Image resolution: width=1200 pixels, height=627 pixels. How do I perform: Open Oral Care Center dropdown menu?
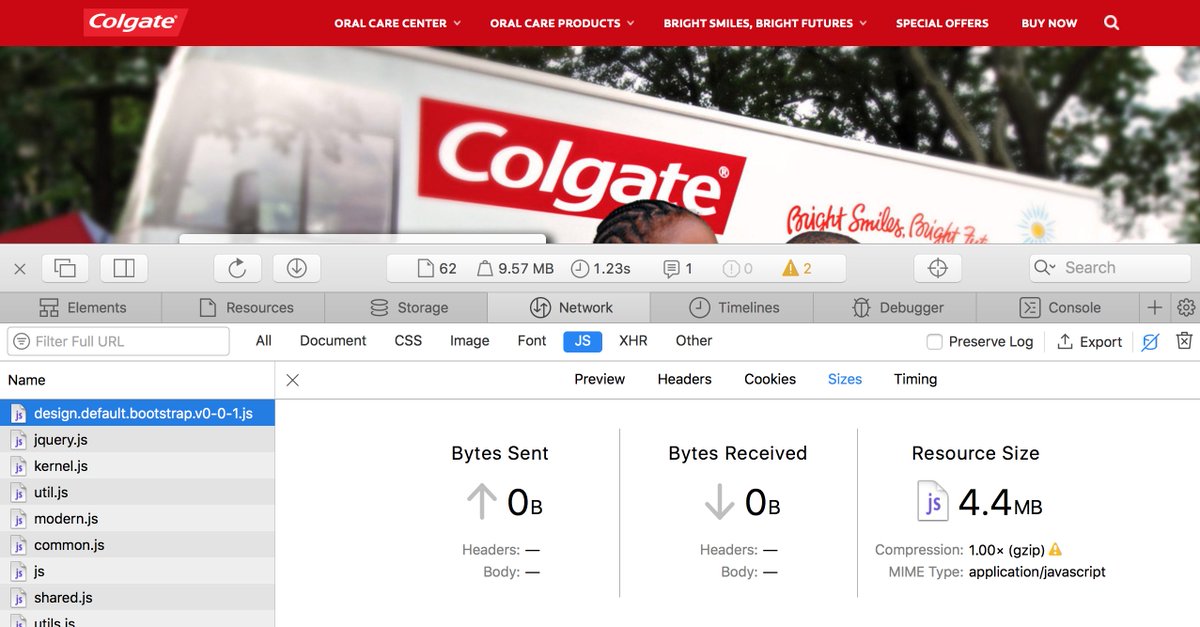pos(398,23)
